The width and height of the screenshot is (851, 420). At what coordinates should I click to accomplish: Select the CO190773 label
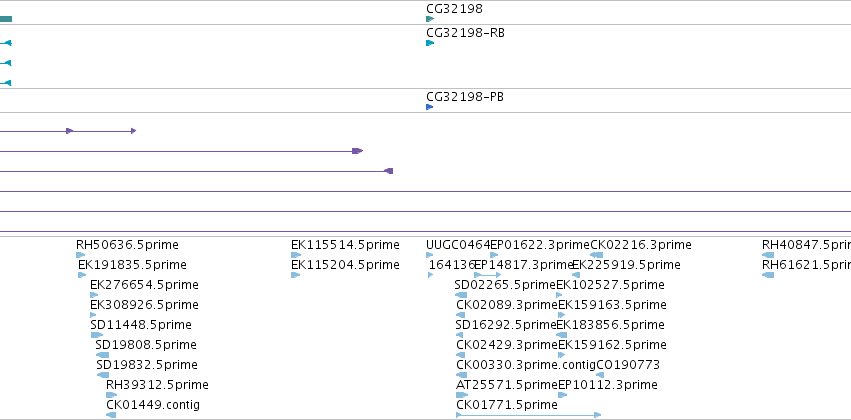click(x=628, y=365)
